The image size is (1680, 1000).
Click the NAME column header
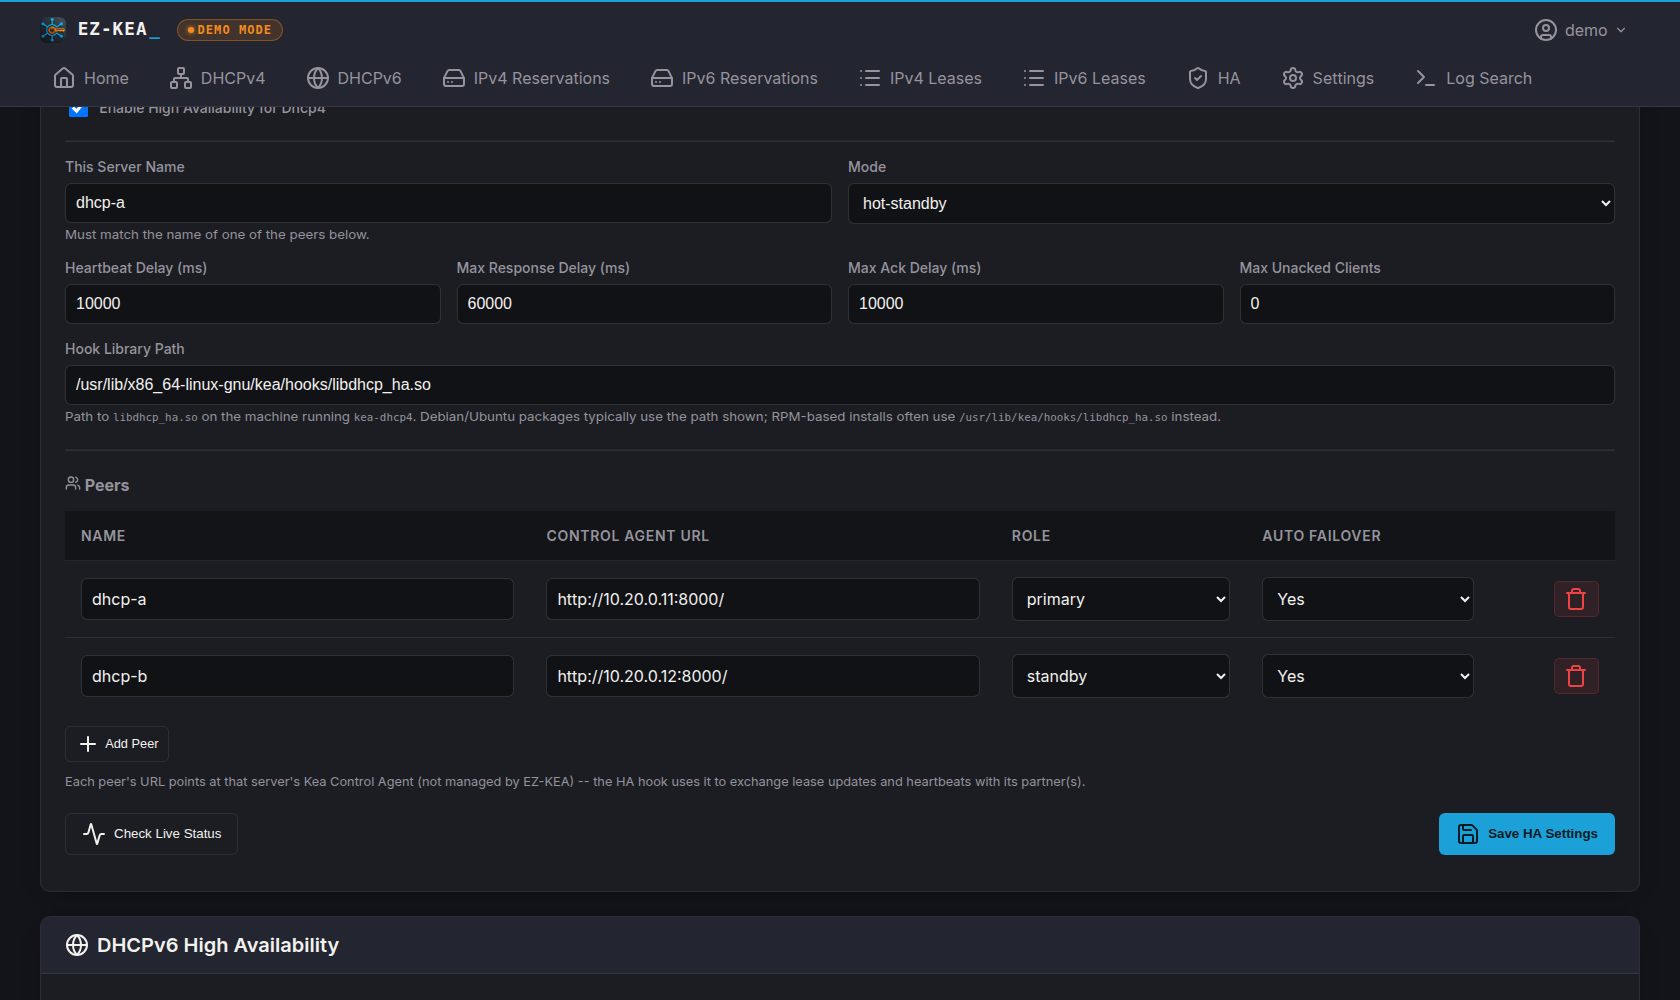[x=103, y=536]
